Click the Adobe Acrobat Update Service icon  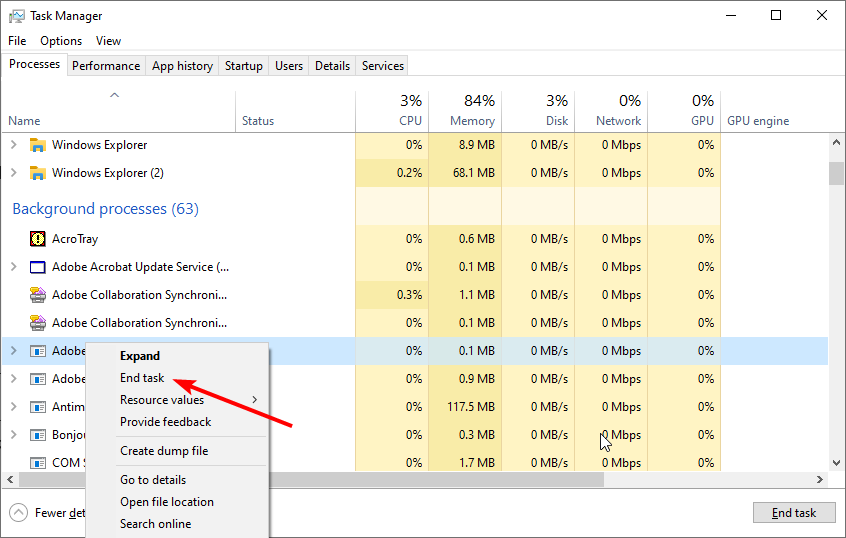(x=37, y=267)
